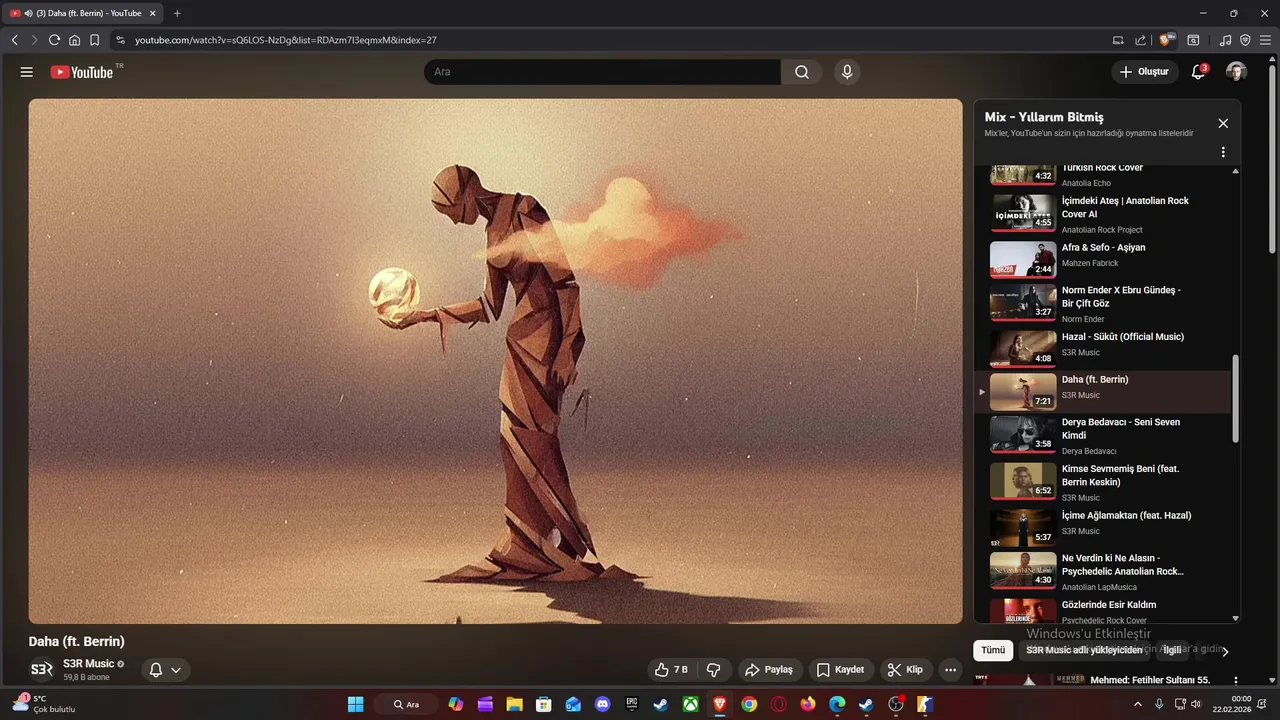Open Epic Games launcher from taskbar
The image size is (1280, 720).
pyautogui.click(x=632, y=704)
